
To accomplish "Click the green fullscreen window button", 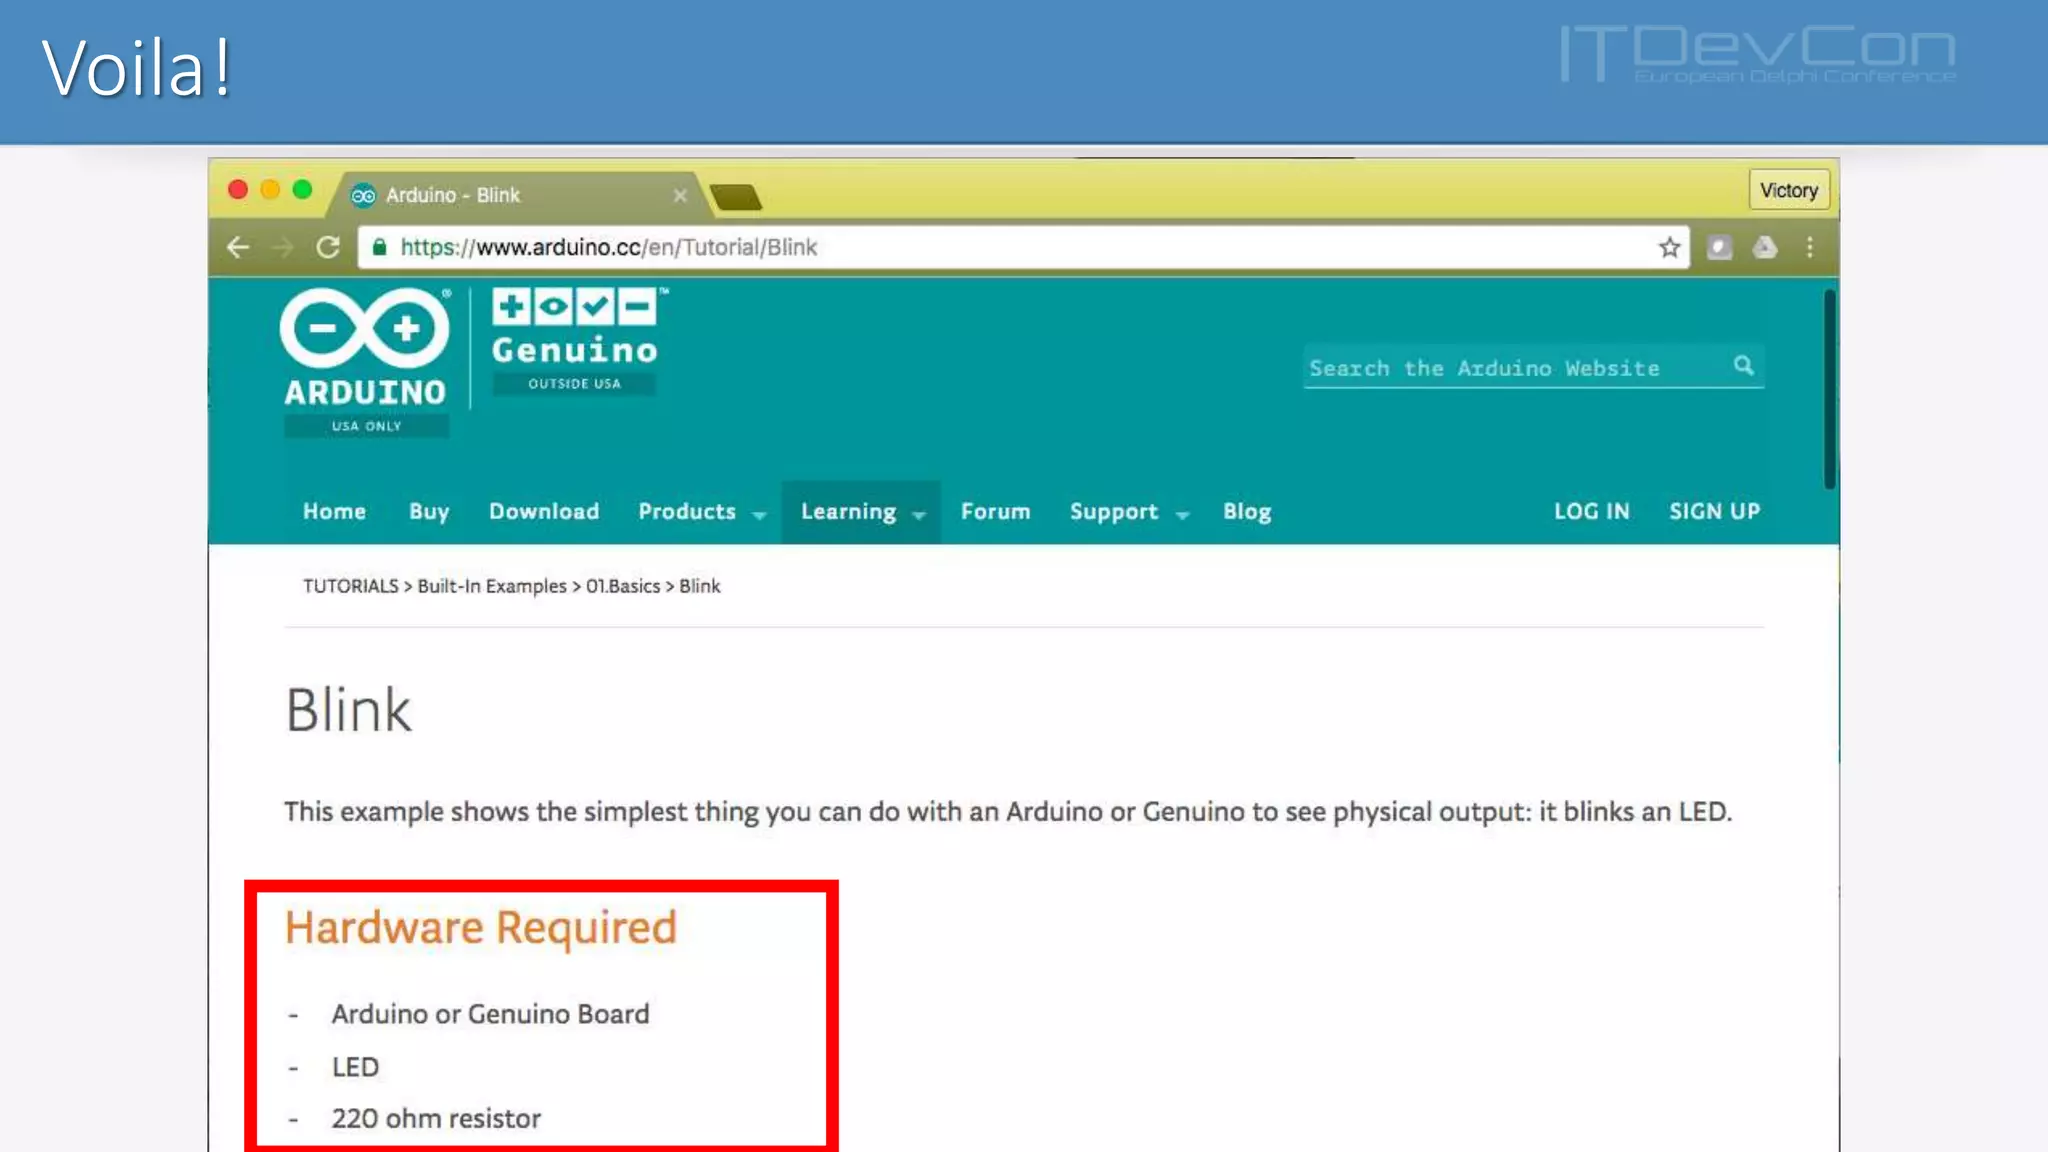I will 302,189.
